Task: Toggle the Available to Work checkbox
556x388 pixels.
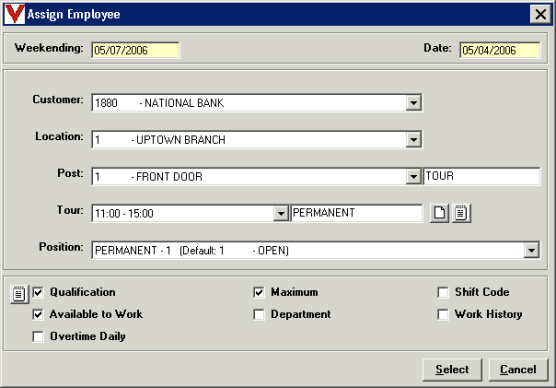Action: [x=38, y=314]
